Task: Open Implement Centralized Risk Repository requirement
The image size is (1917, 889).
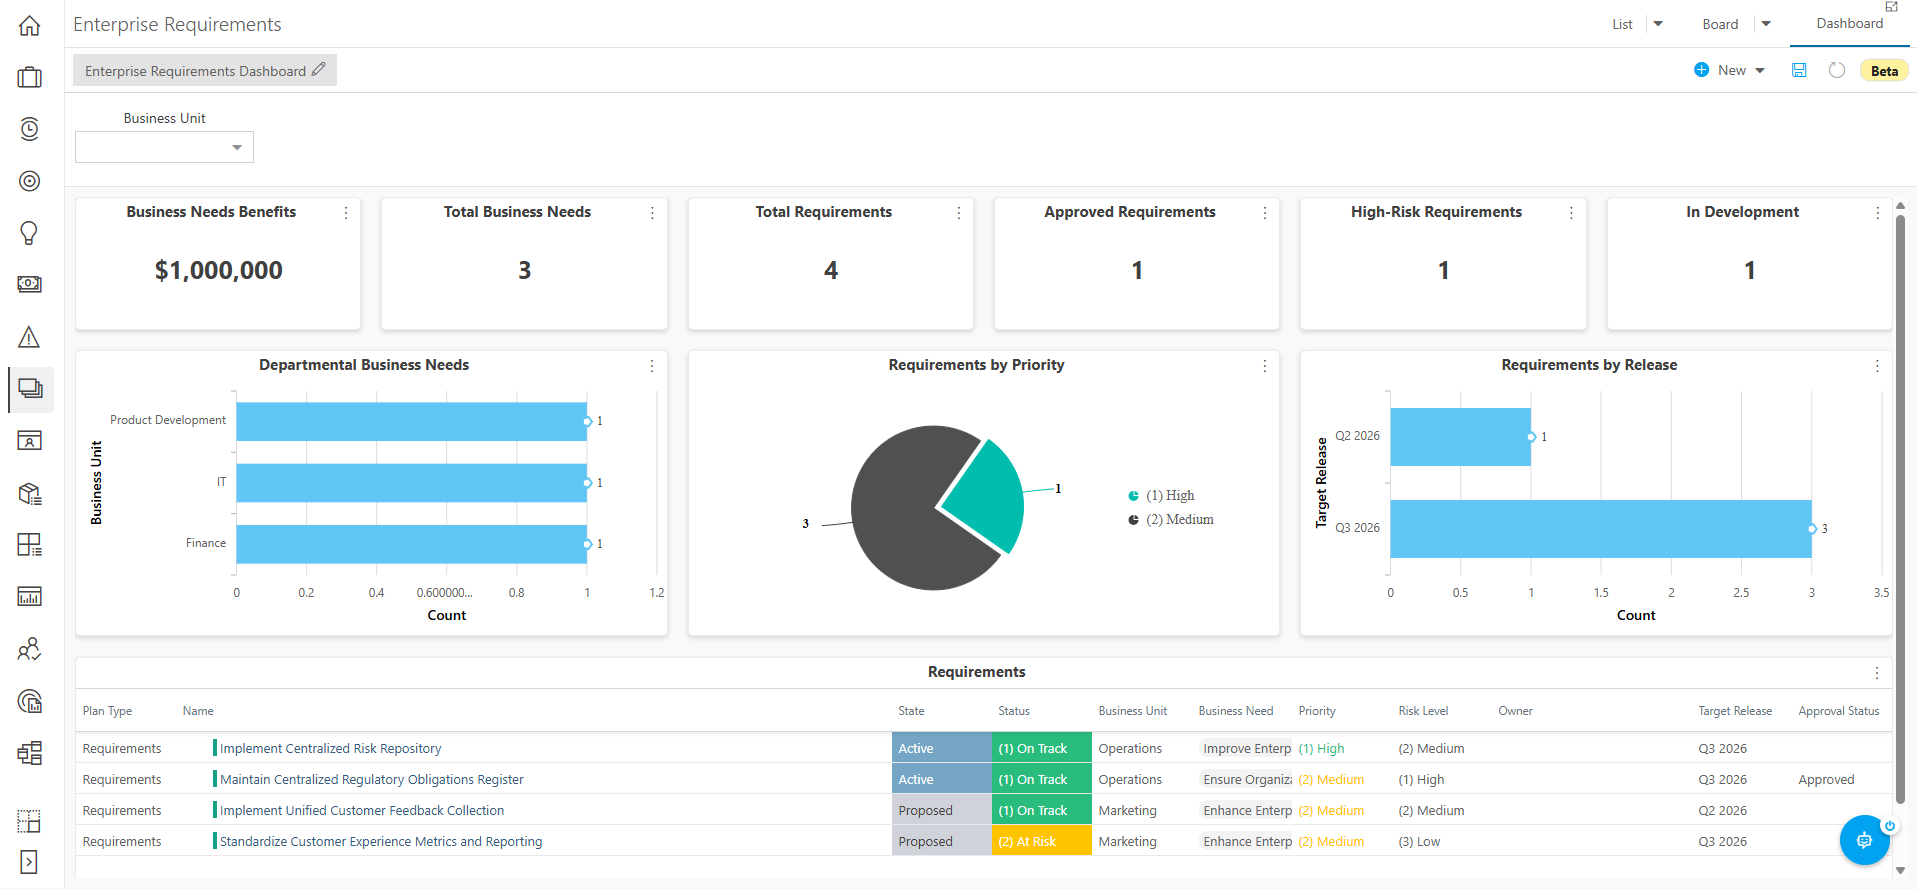Action: (x=330, y=748)
